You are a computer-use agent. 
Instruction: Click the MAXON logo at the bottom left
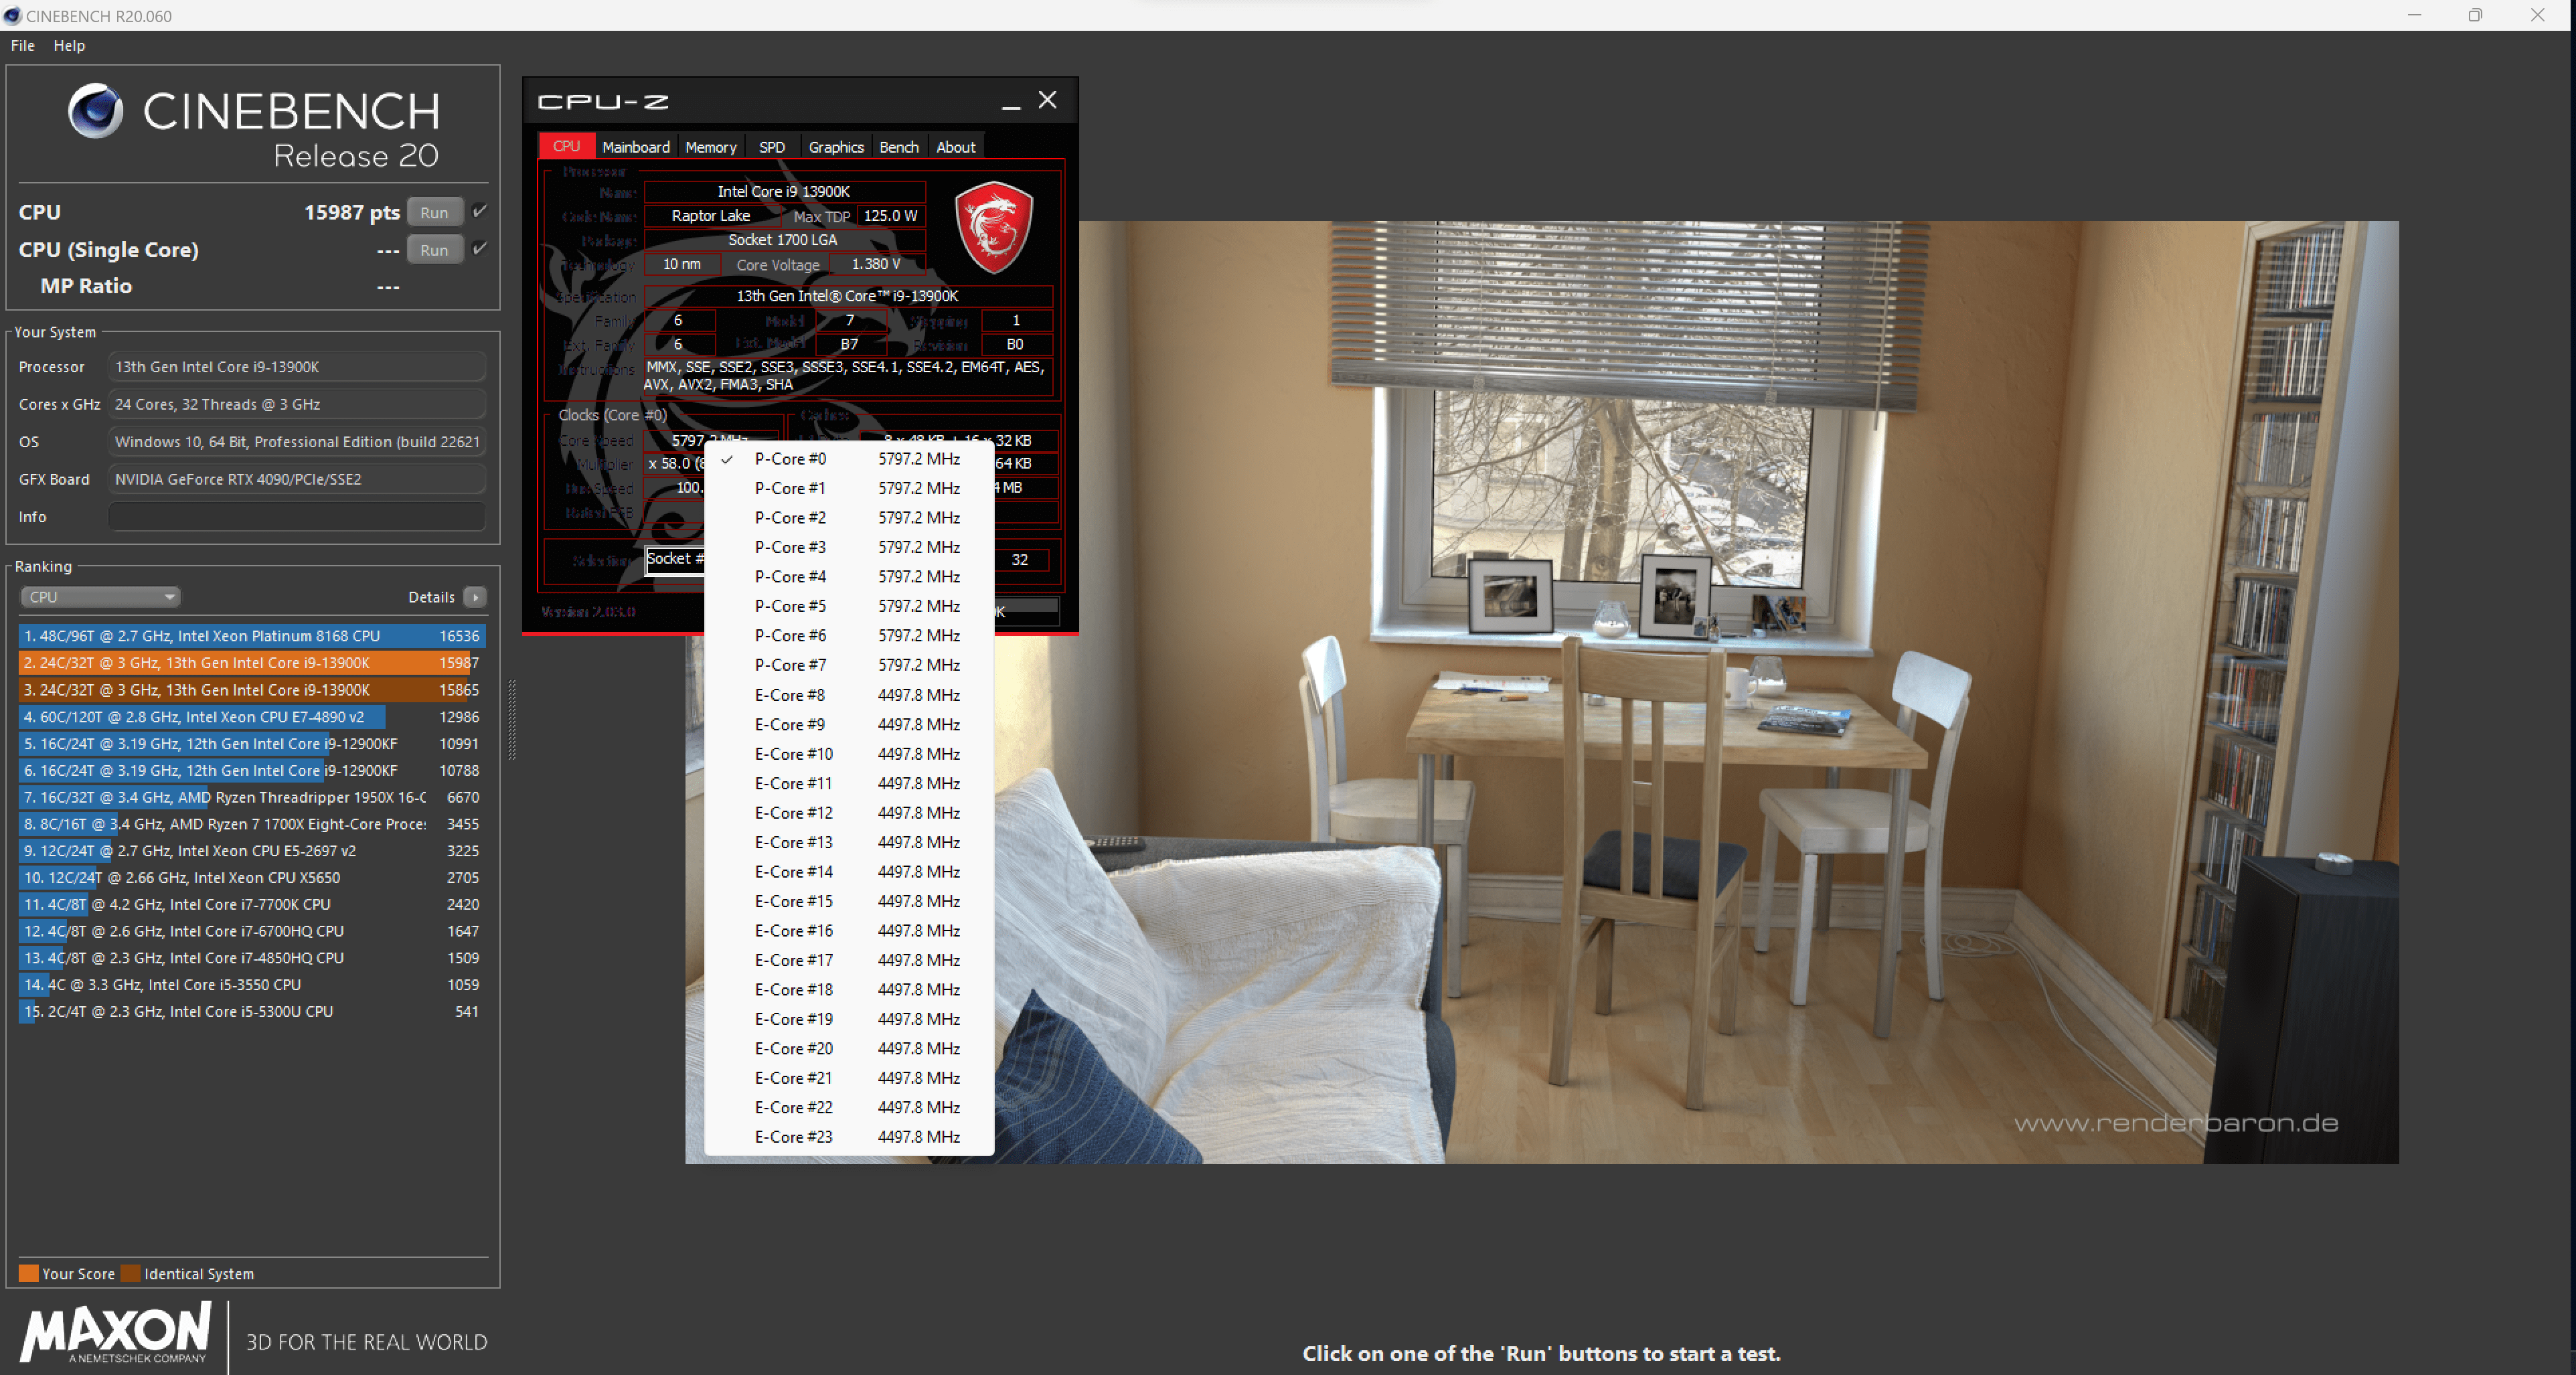coord(115,1332)
